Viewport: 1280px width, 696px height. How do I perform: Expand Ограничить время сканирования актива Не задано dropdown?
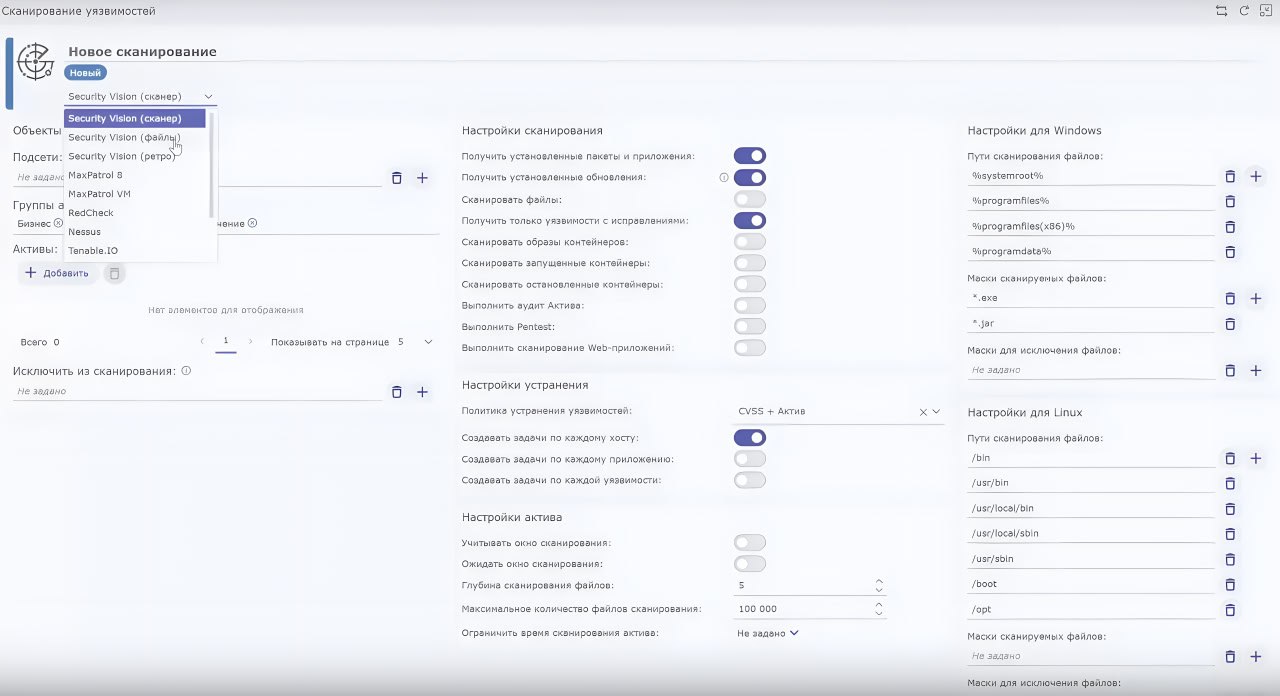click(x=768, y=633)
